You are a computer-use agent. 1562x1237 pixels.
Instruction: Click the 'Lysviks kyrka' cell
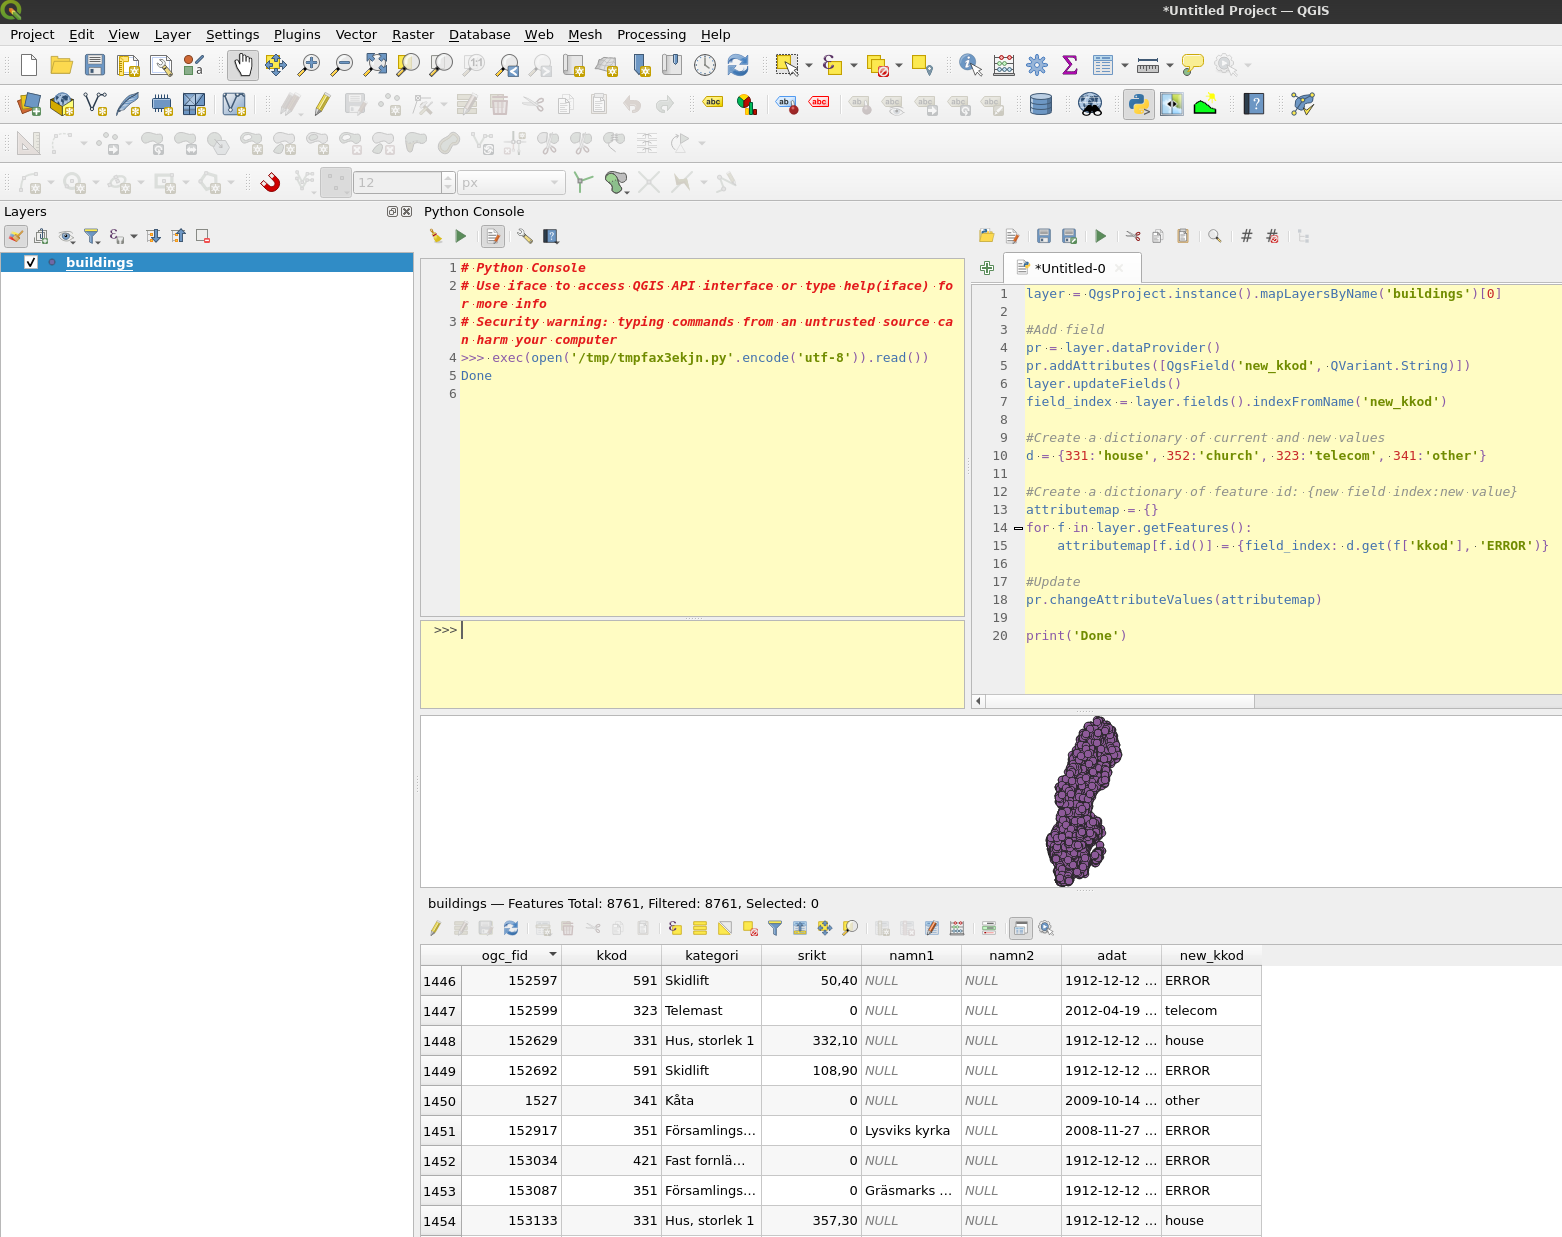911,1131
